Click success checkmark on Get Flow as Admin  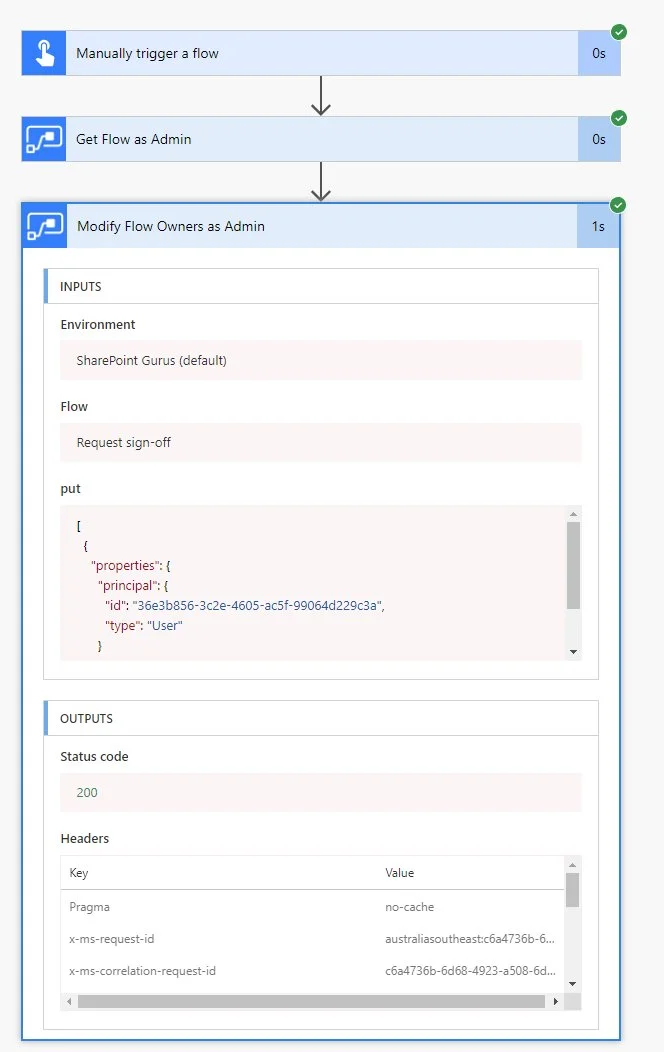619,118
